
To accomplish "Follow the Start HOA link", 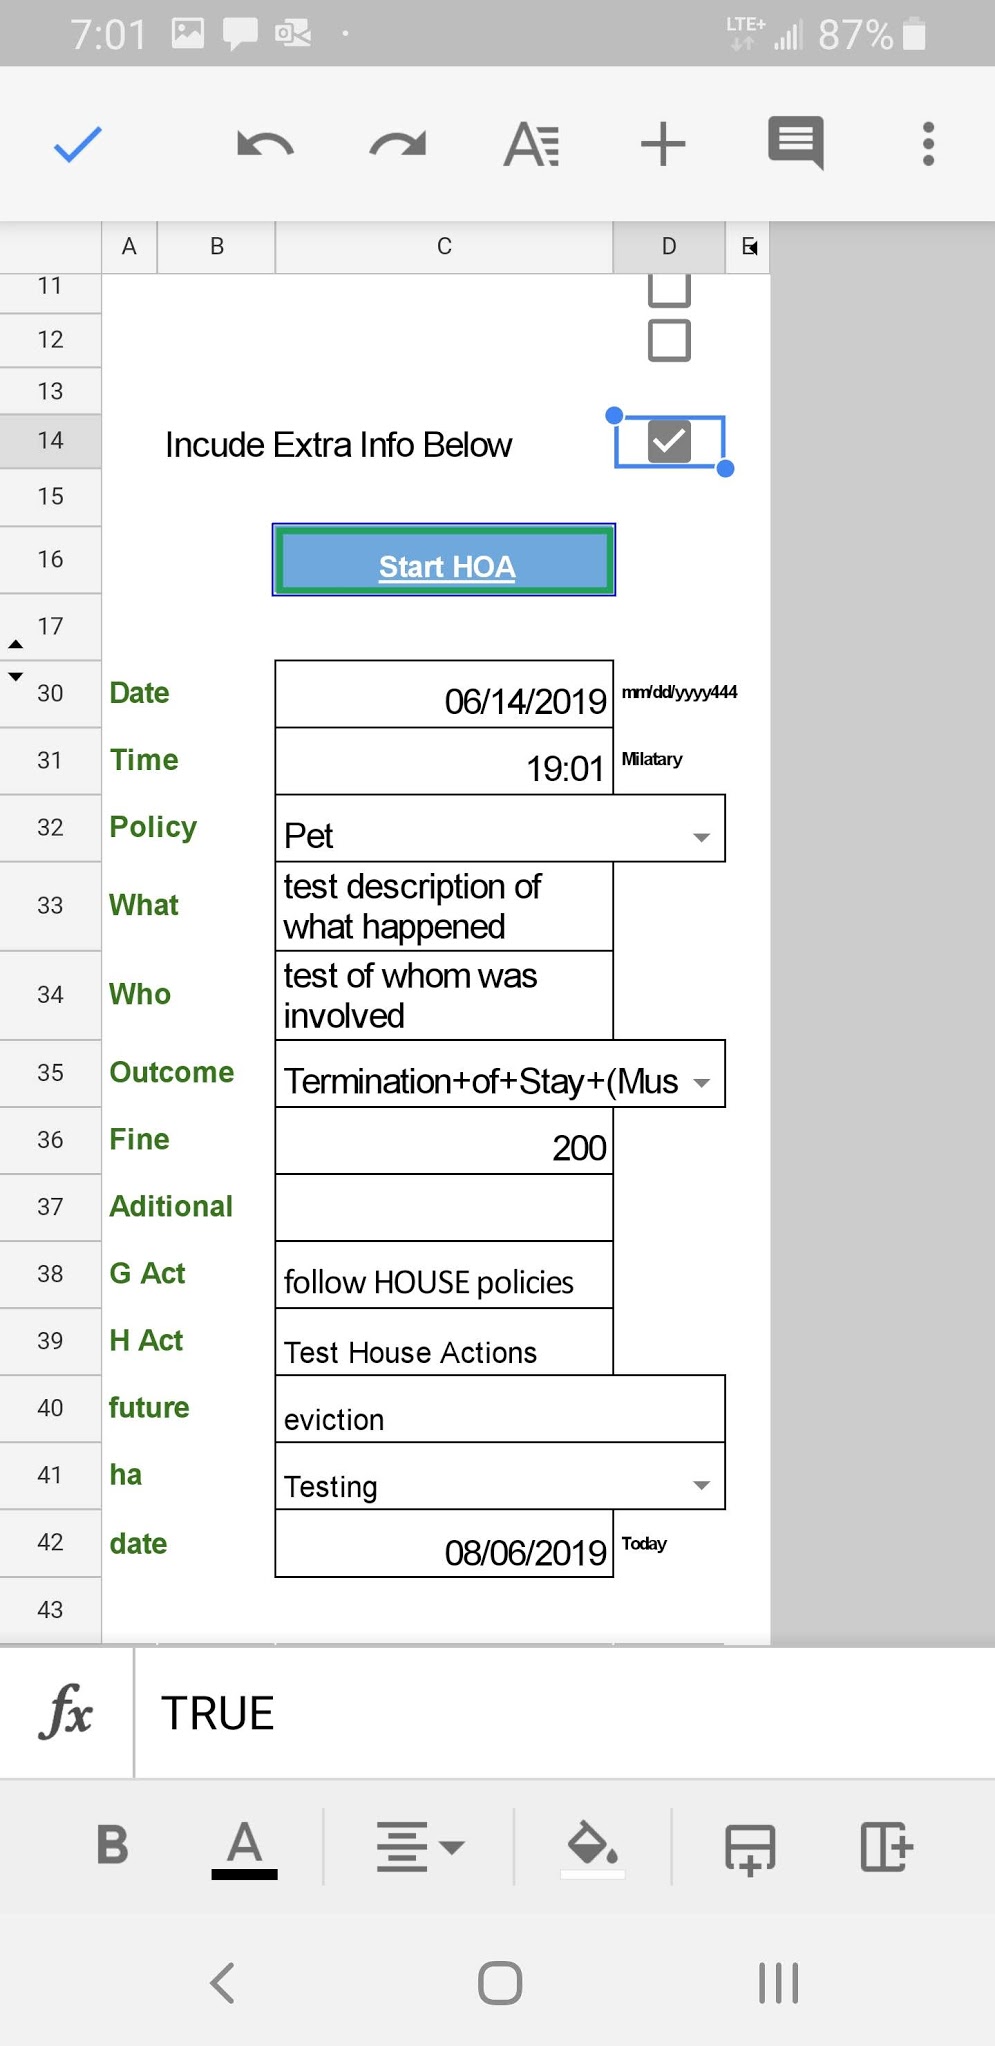I will click(447, 567).
